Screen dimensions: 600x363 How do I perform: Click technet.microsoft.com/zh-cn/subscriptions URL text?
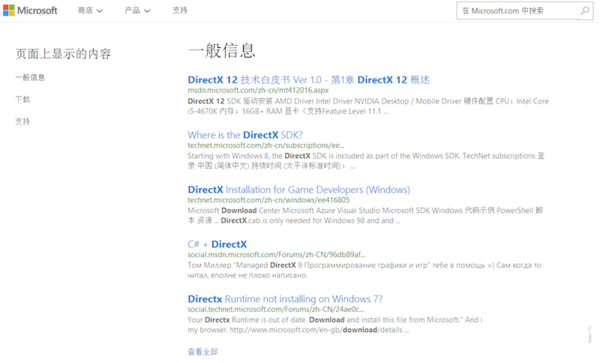[x=266, y=145]
